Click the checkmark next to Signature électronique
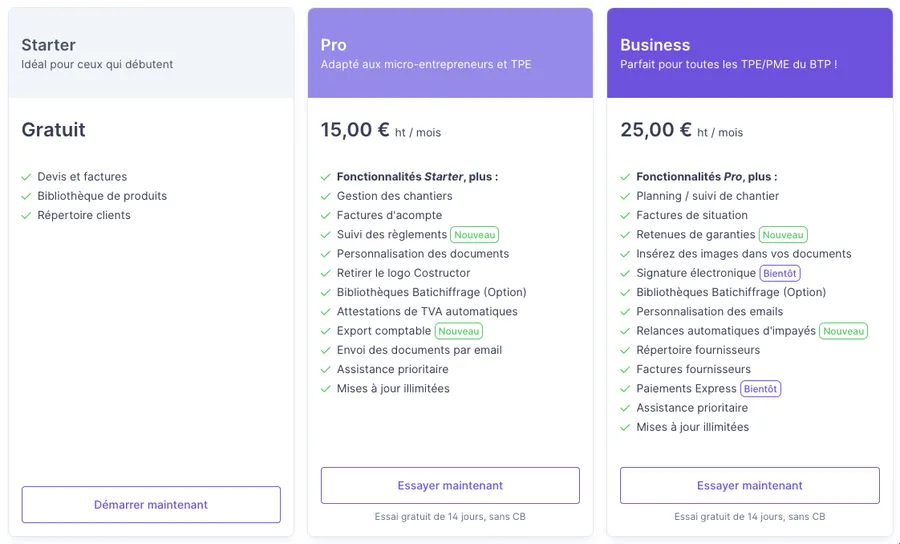This screenshot has height=544, width=900. point(625,274)
